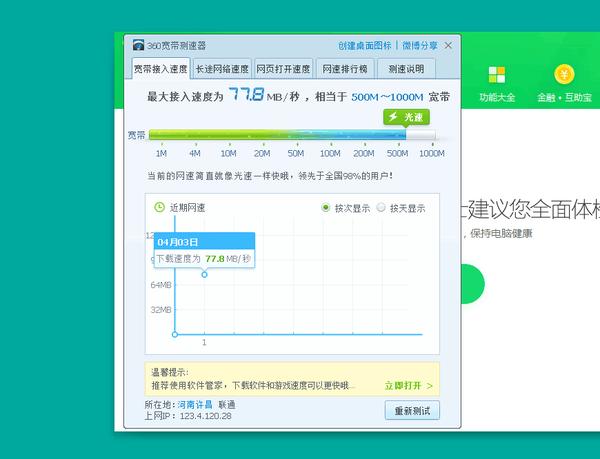Viewport: 600px width, 459px height.
Task: Click the 64MB axis label
Action: point(161,285)
